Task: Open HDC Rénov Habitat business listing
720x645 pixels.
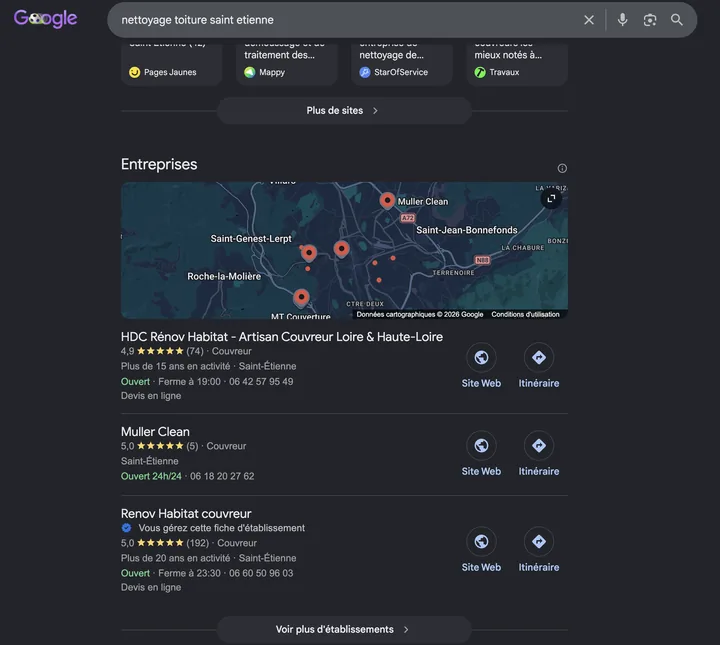Action: (x=282, y=337)
